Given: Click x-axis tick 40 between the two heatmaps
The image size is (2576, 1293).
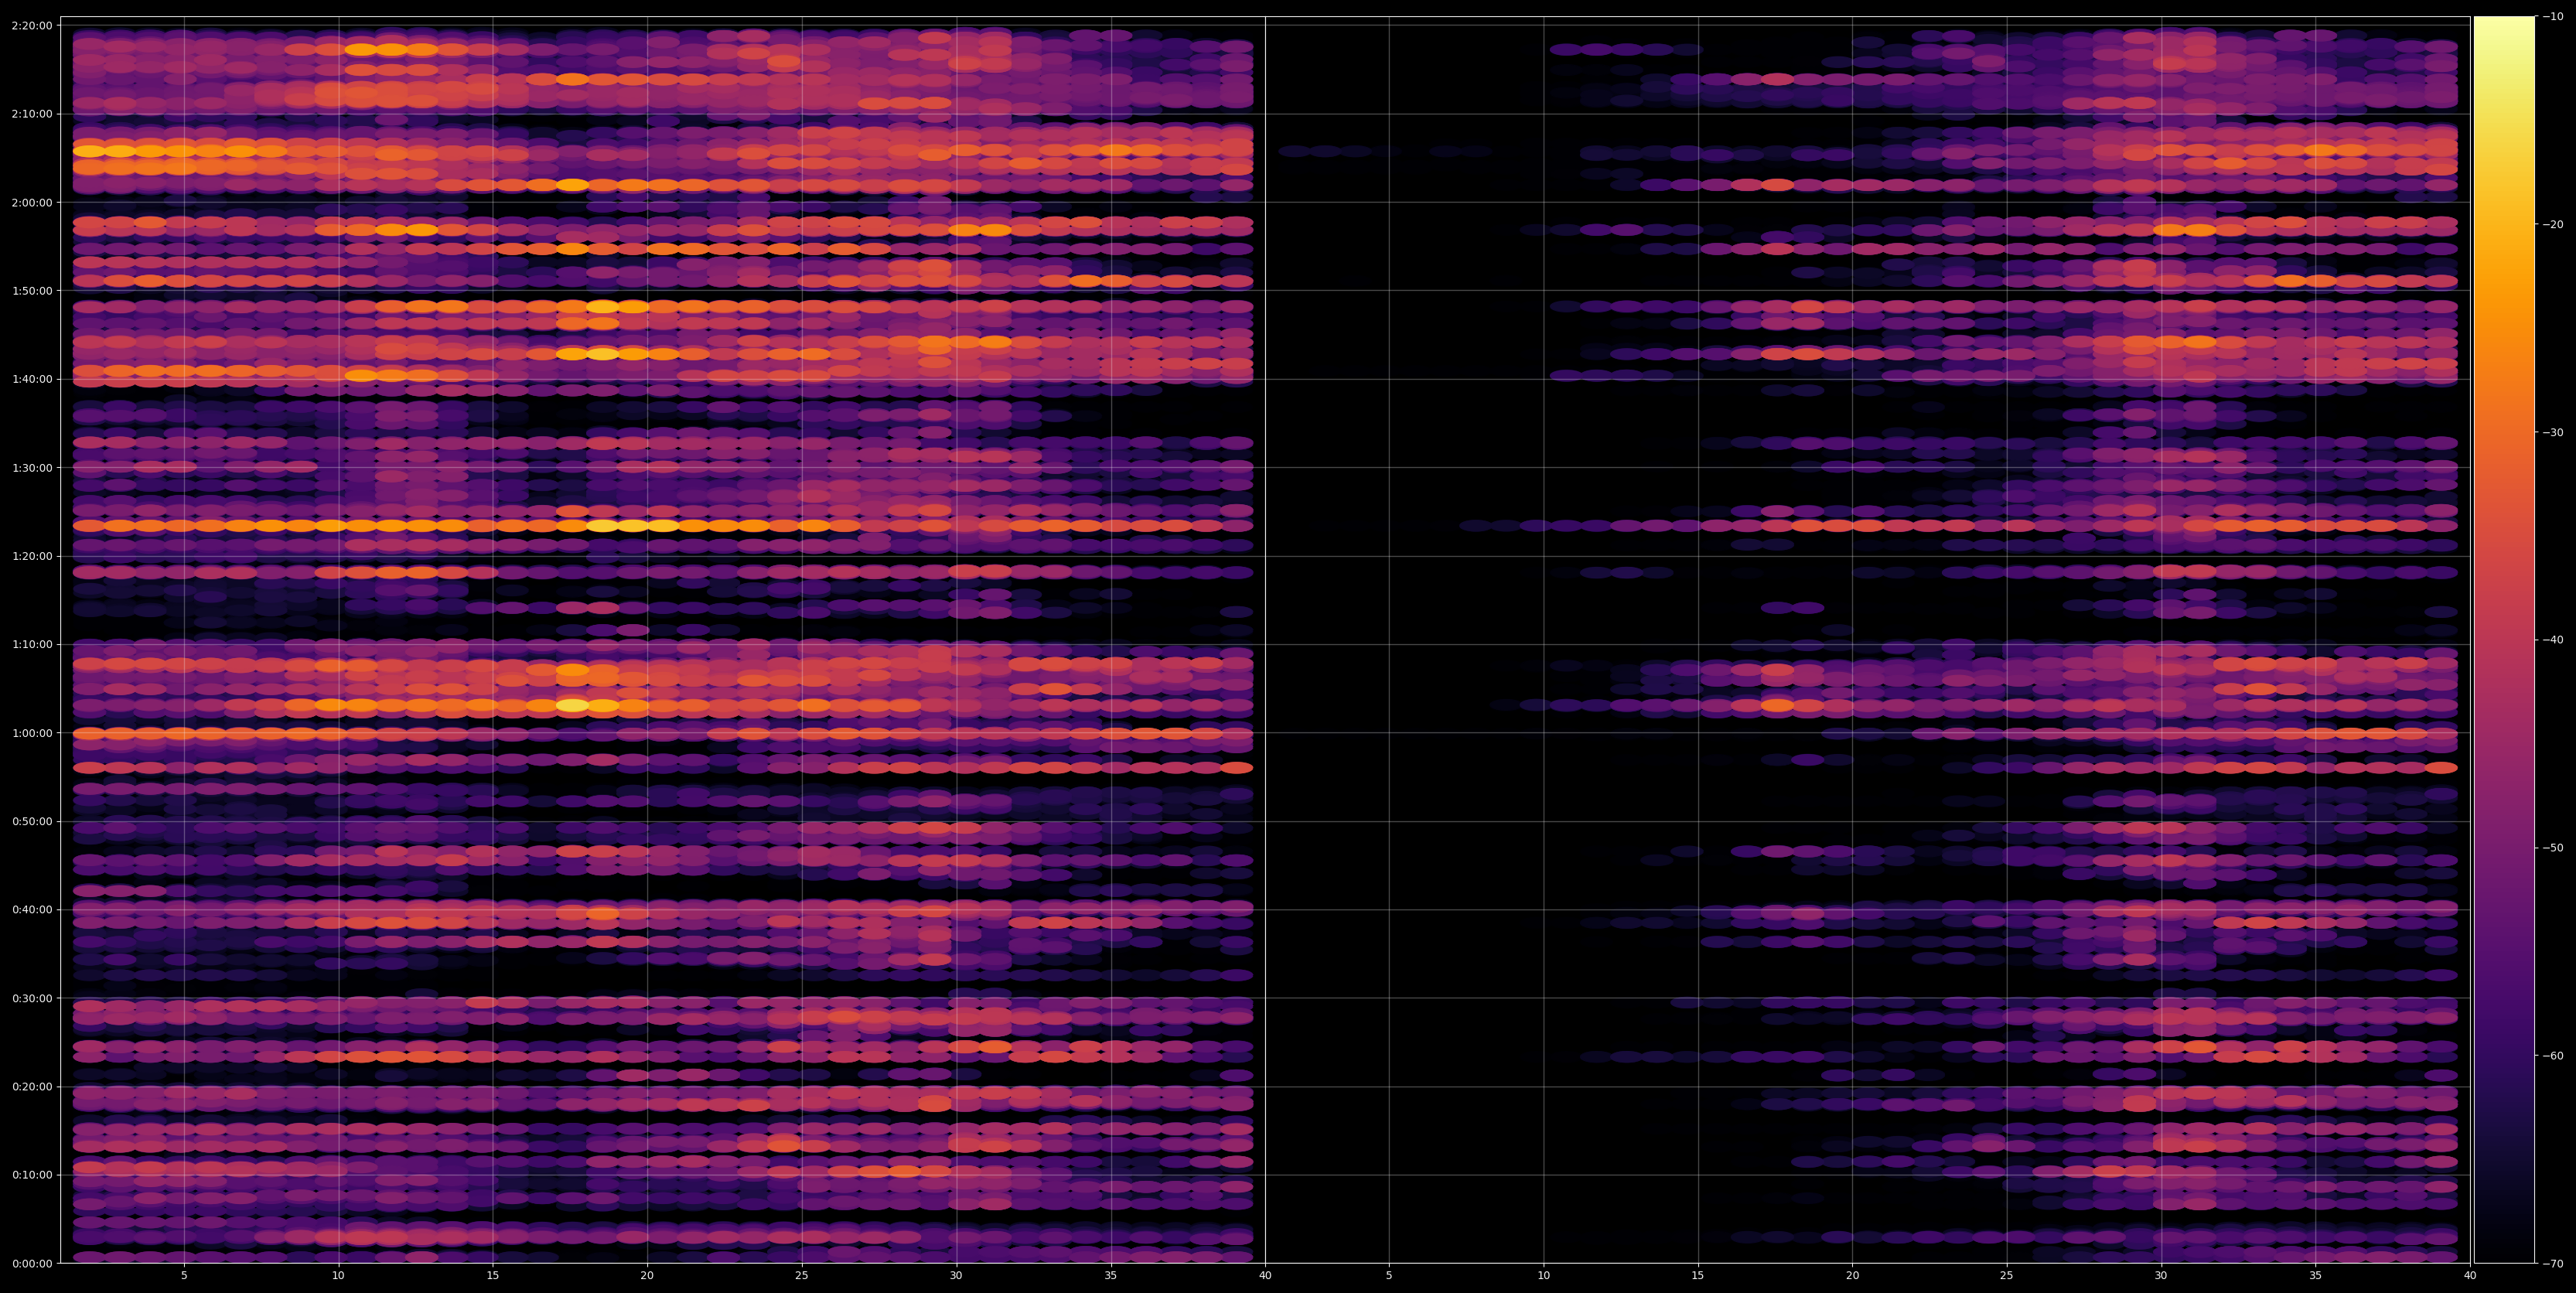Looking at the screenshot, I should (1265, 1276).
